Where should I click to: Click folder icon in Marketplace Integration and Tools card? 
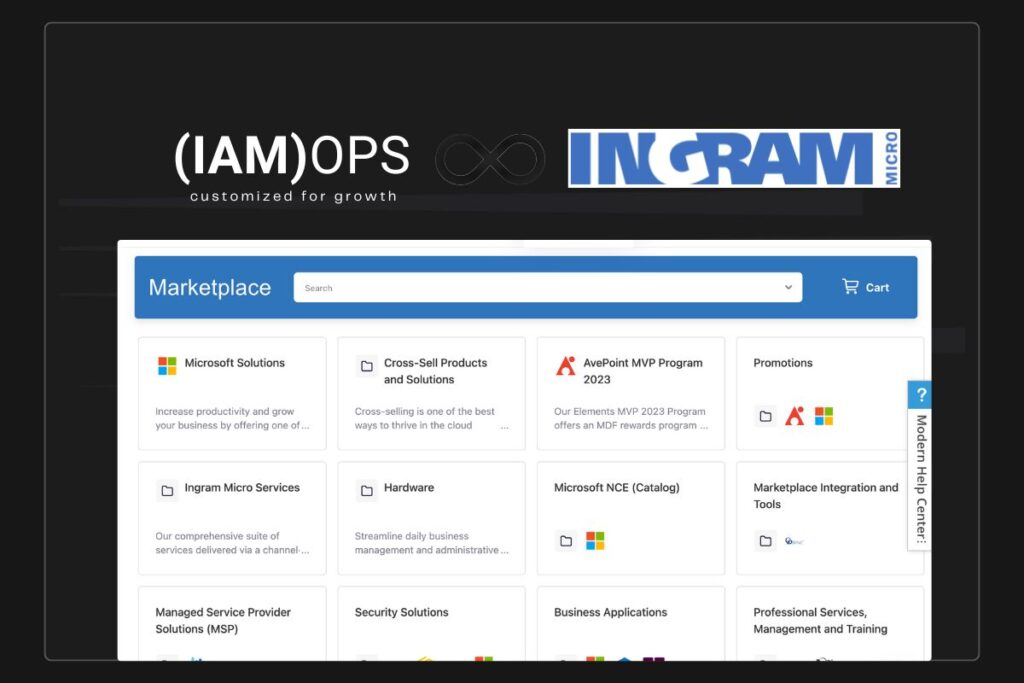765,541
